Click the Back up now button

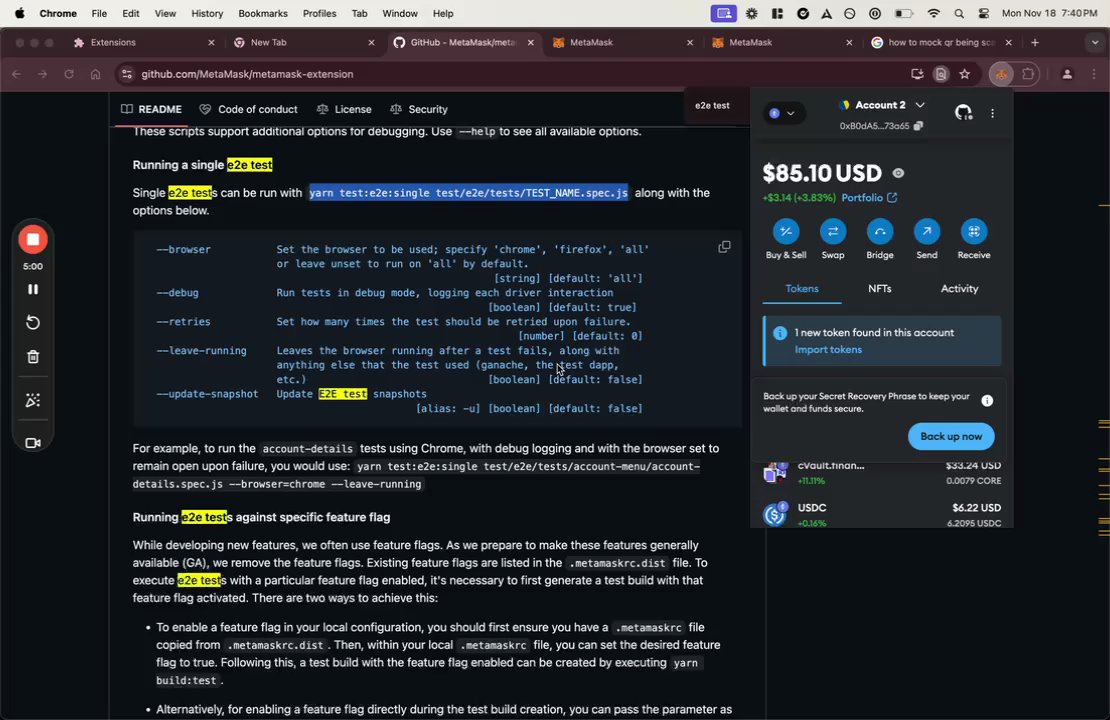point(951,437)
